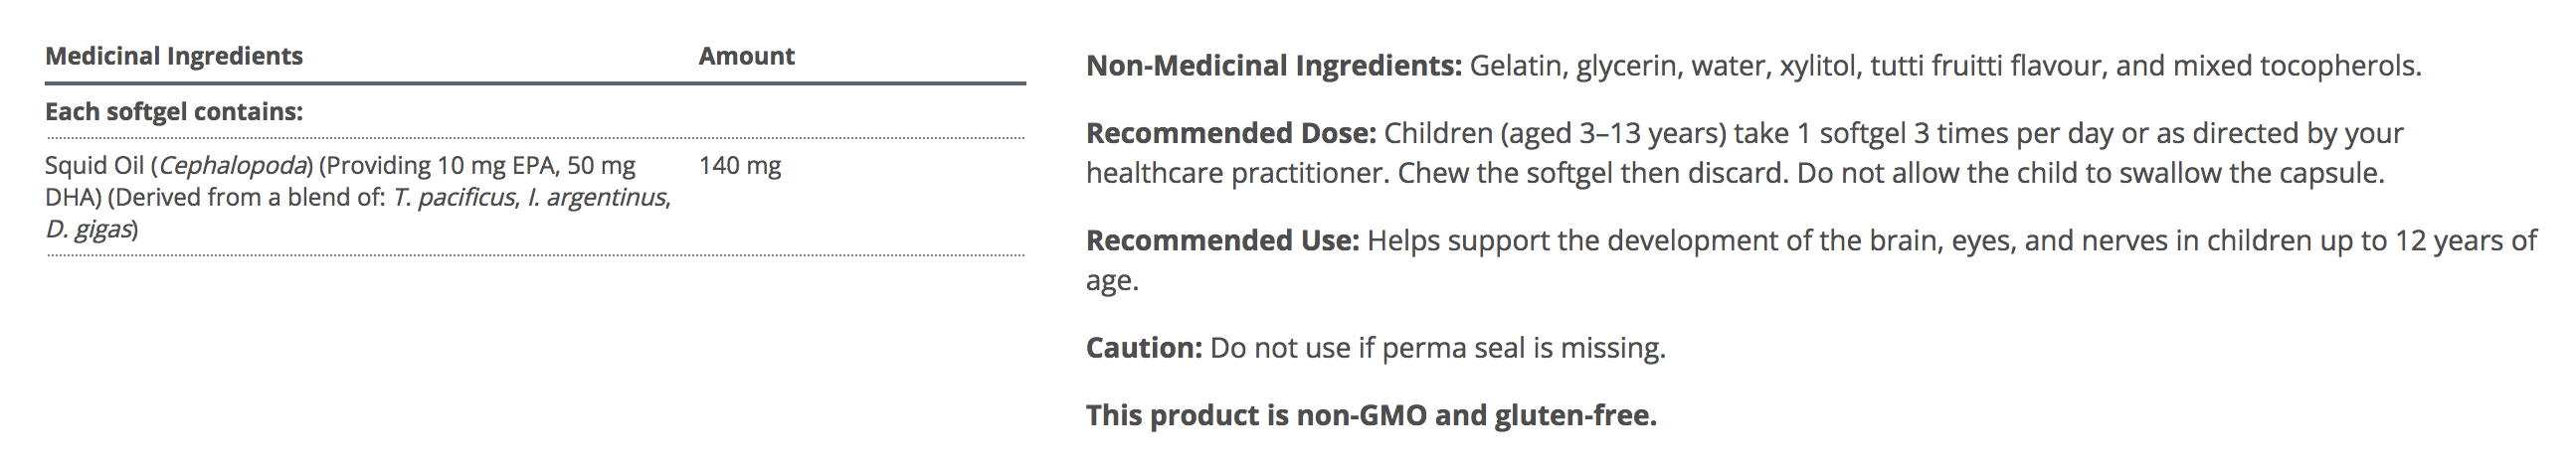Click the Amount column header
Screen dimensions: 2576x467
pyautogui.click(x=746, y=56)
